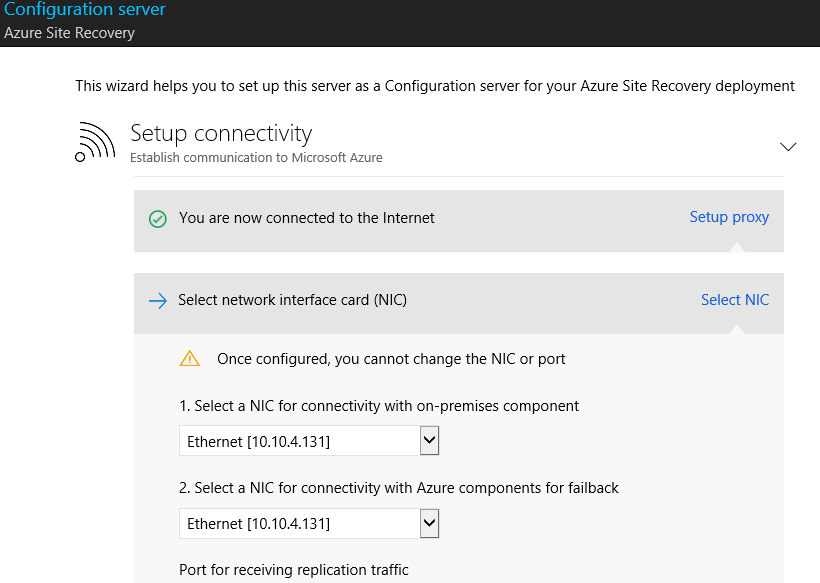Click the wizard description sentence
820x583 pixels.
pyautogui.click(x=435, y=86)
